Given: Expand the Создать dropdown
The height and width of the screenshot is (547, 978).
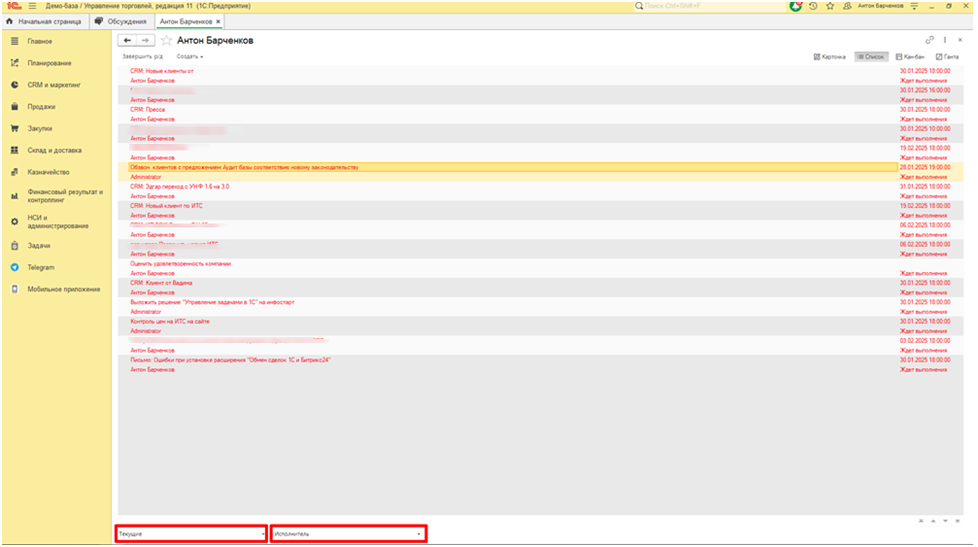Looking at the screenshot, I should click(190, 57).
